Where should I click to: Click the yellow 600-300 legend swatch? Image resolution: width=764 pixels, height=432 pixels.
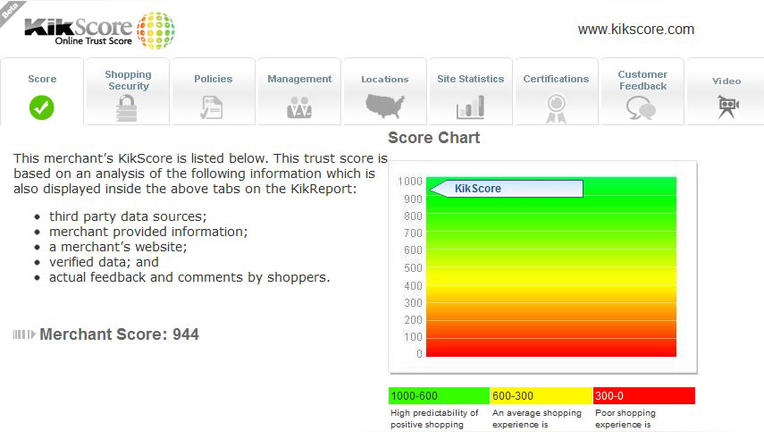coord(541,395)
